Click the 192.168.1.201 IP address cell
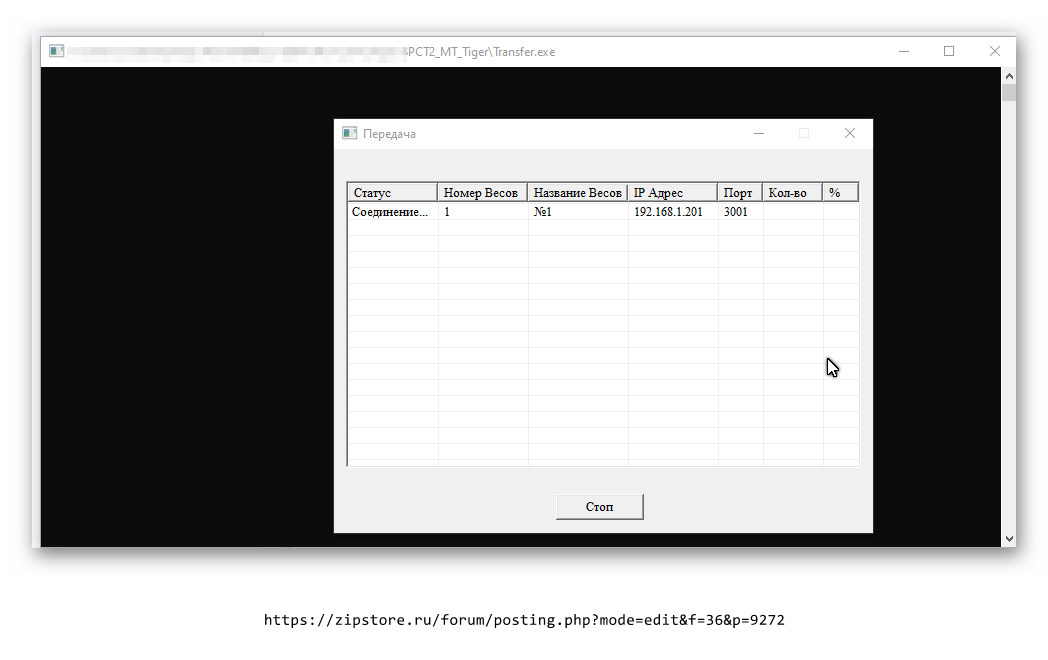 668,212
